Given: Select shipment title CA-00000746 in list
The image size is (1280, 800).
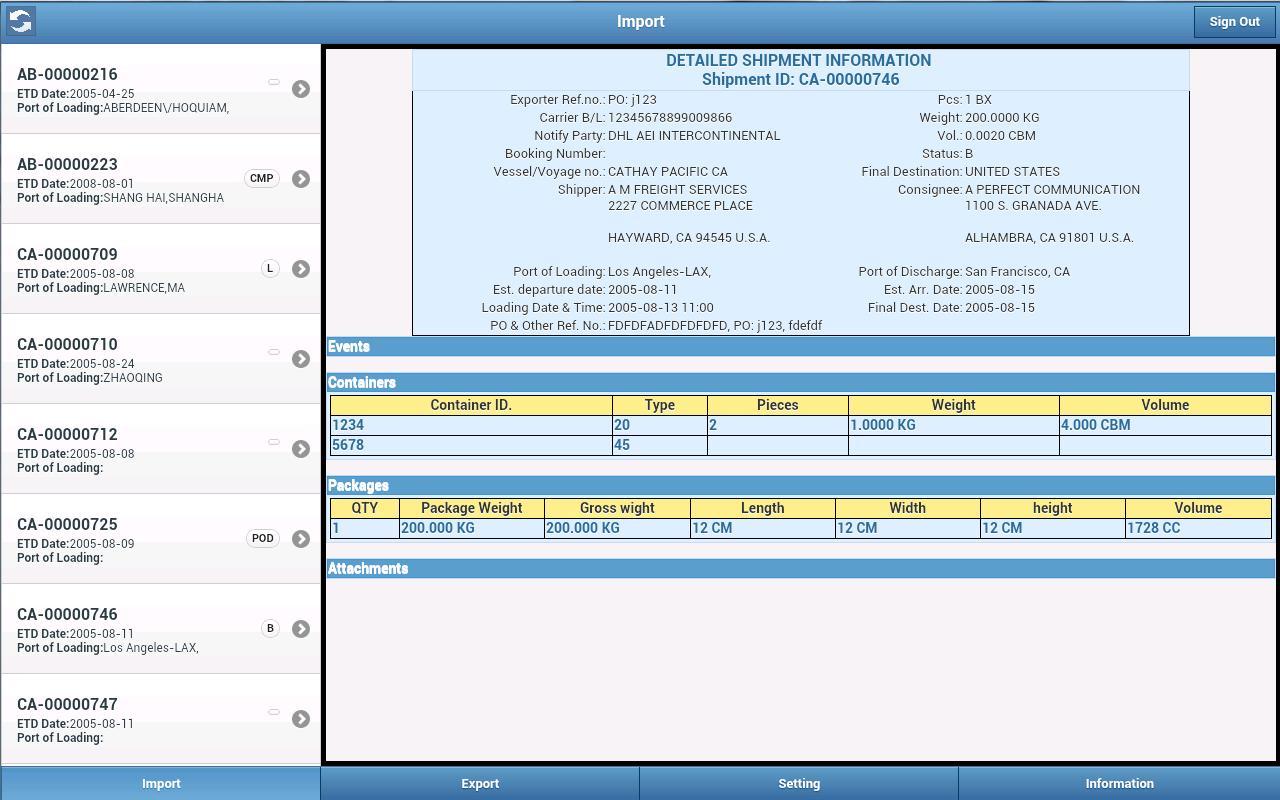Looking at the screenshot, I should click(x=67, y=614).
